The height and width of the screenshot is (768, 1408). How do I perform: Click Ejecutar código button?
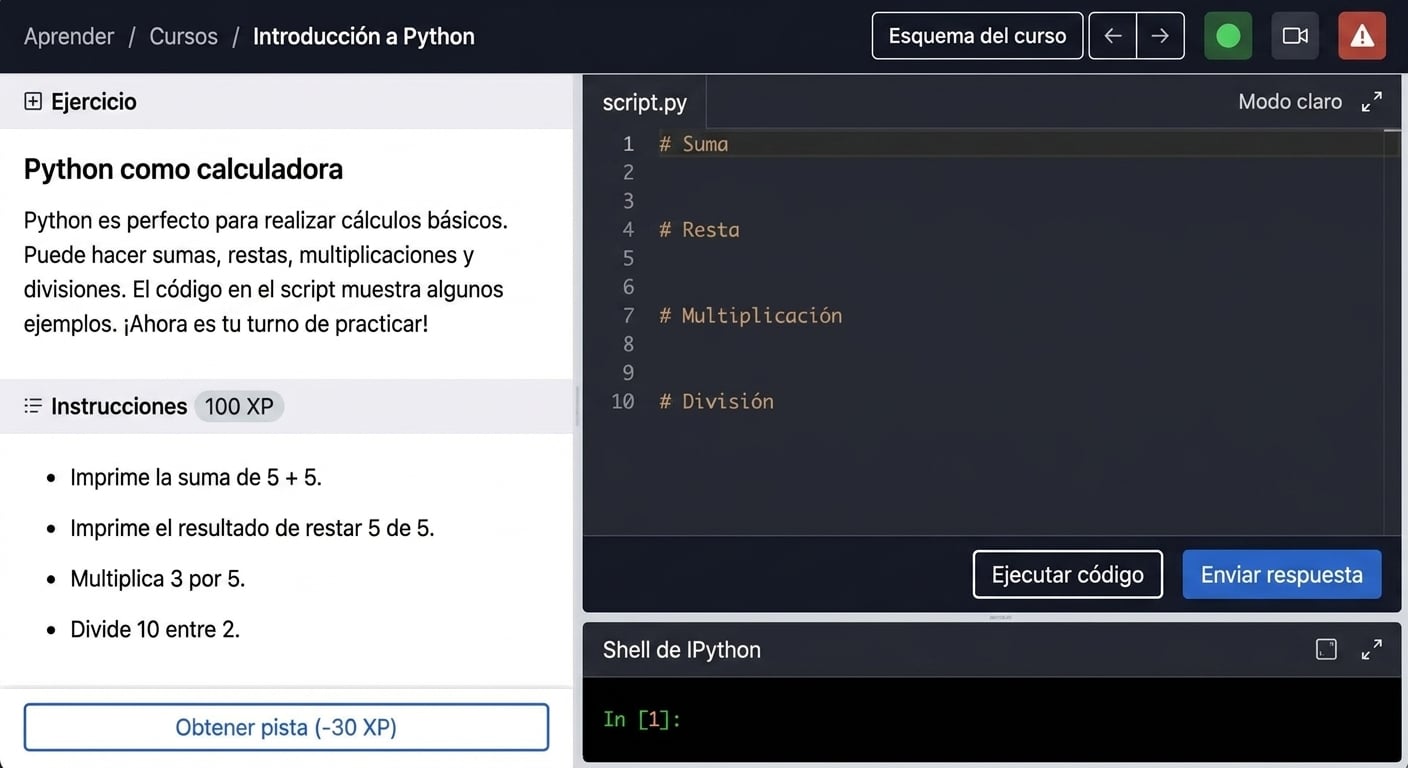(1067, 575)
